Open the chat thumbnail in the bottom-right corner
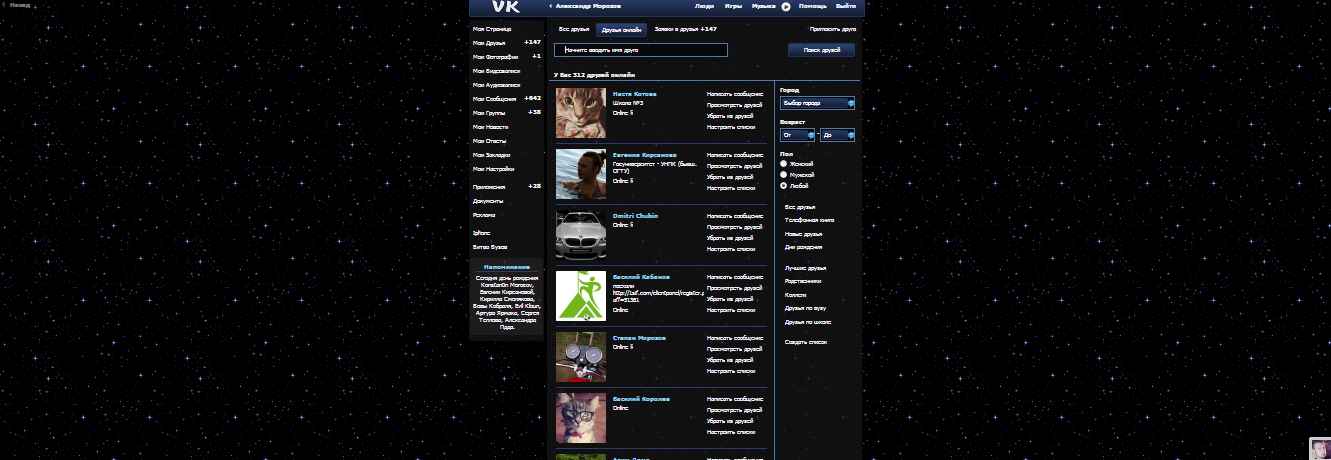1331x460 pixels. point(1320,448)
